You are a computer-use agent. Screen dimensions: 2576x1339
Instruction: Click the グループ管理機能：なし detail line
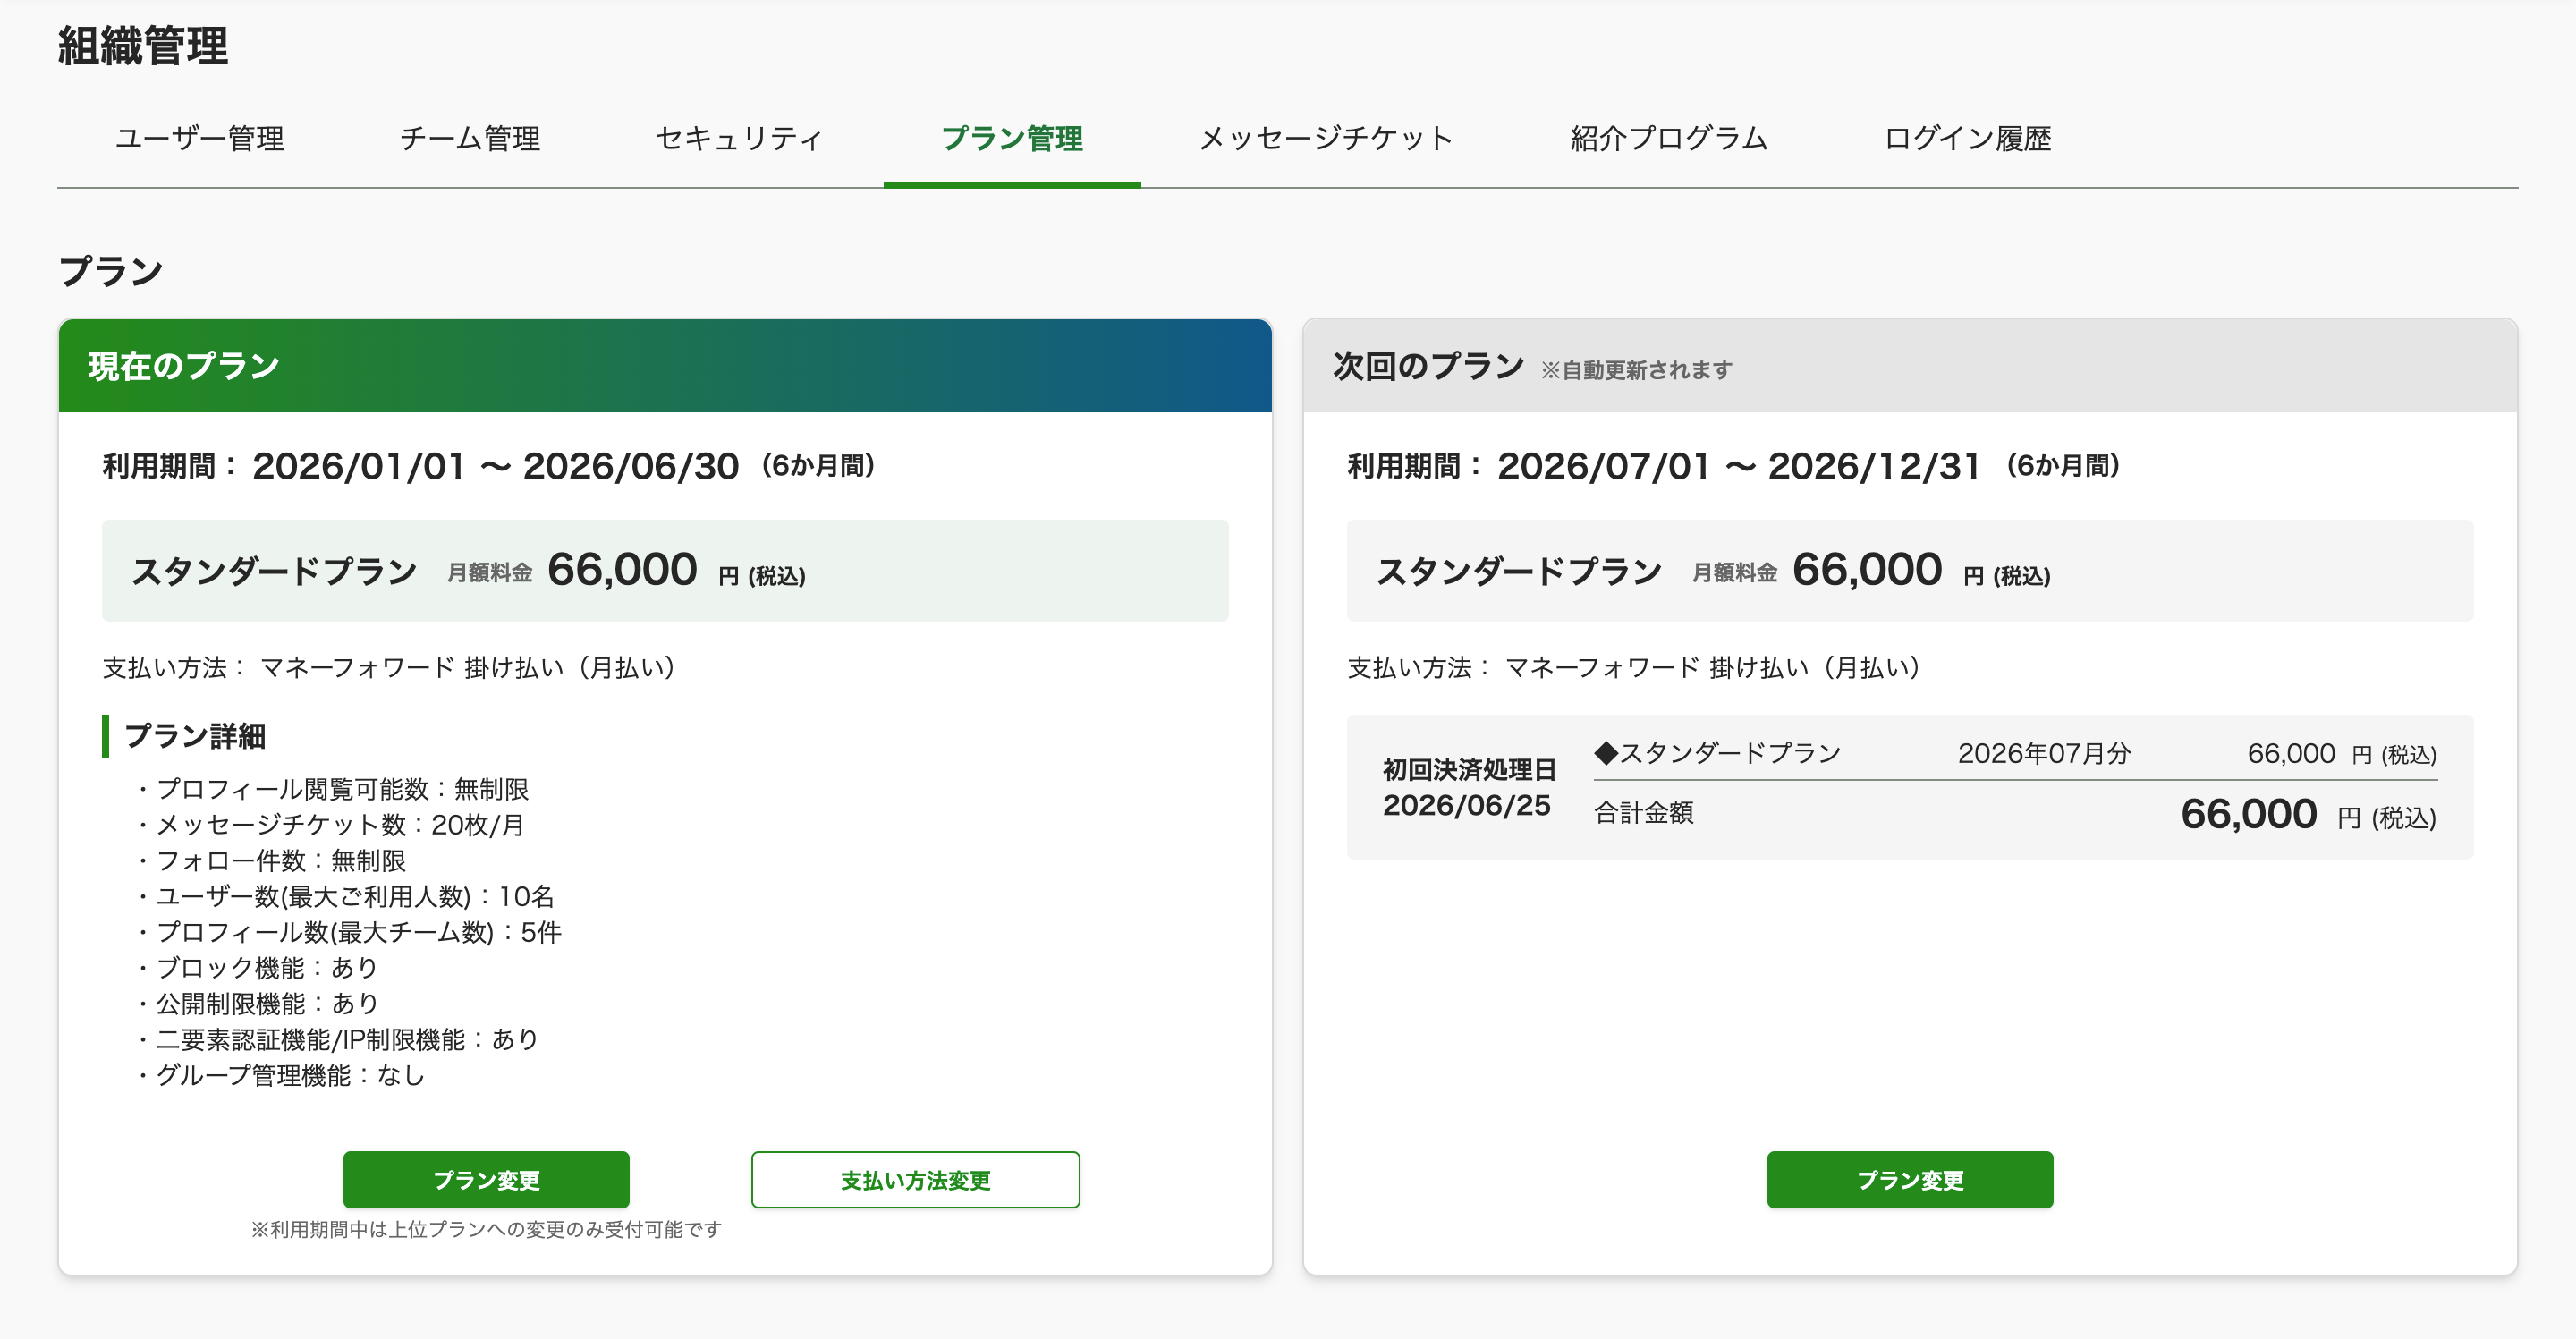point(290,1075)
